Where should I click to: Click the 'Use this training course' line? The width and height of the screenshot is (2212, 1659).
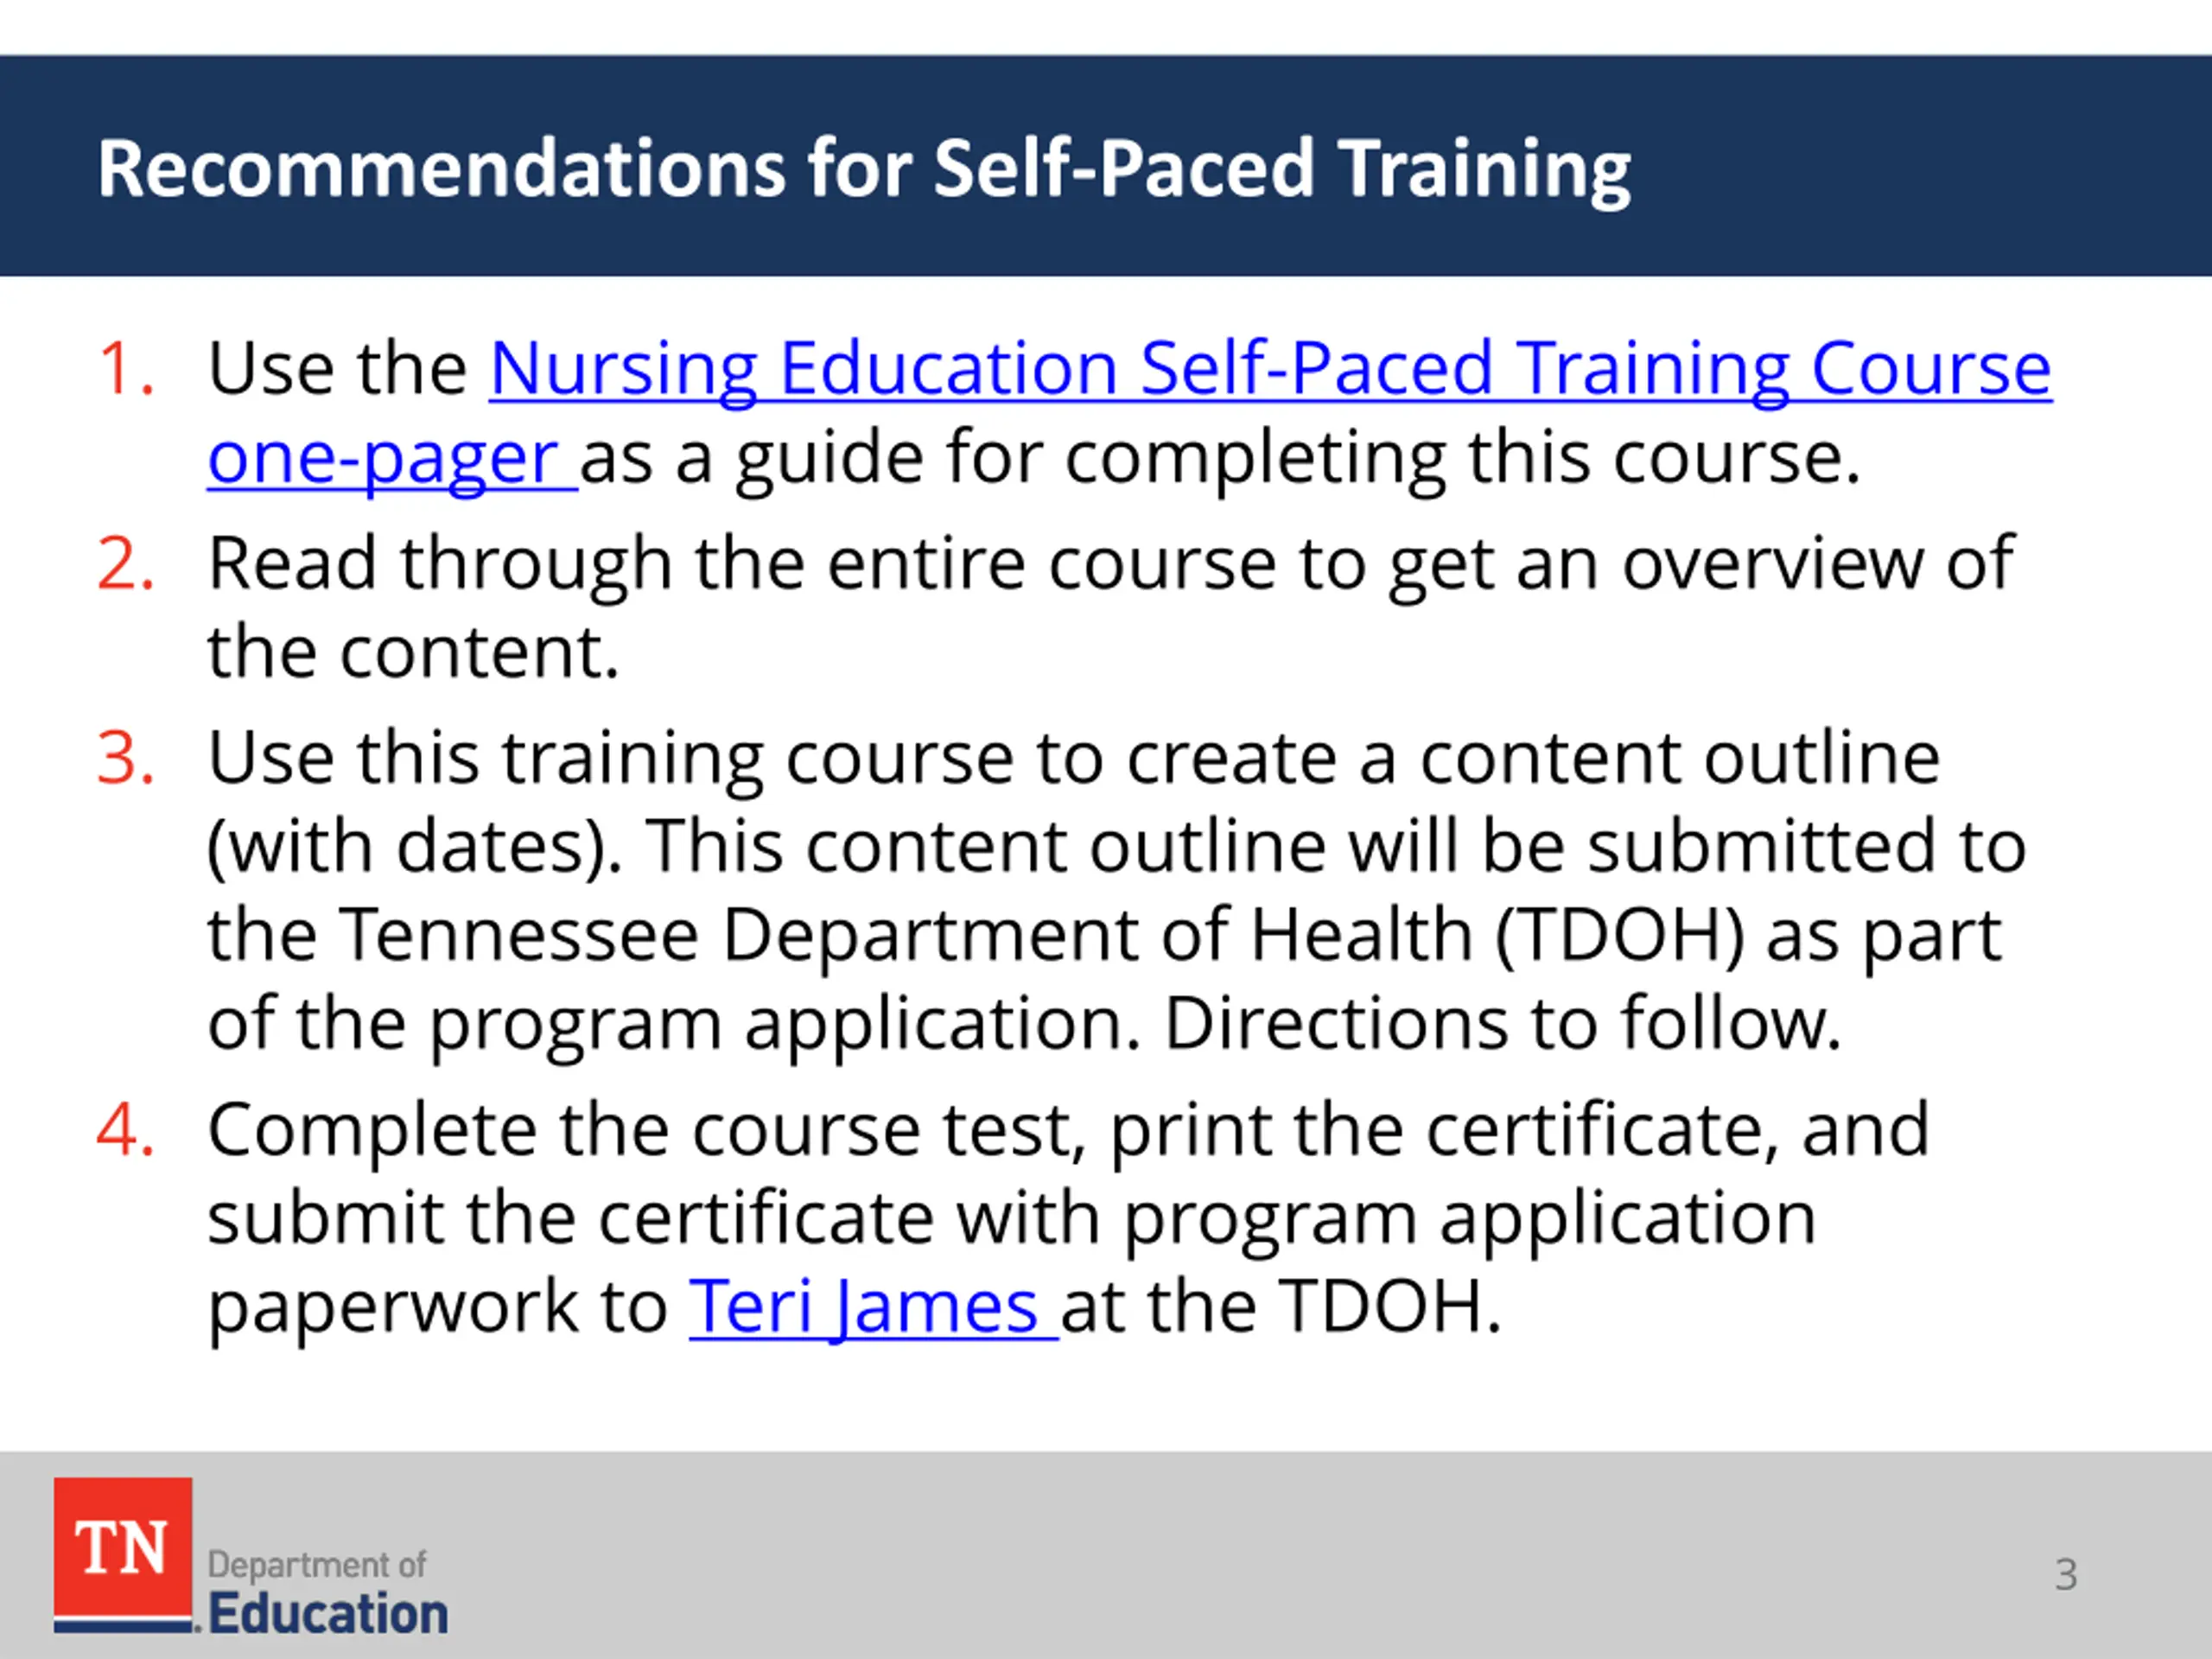[1074, 759]
